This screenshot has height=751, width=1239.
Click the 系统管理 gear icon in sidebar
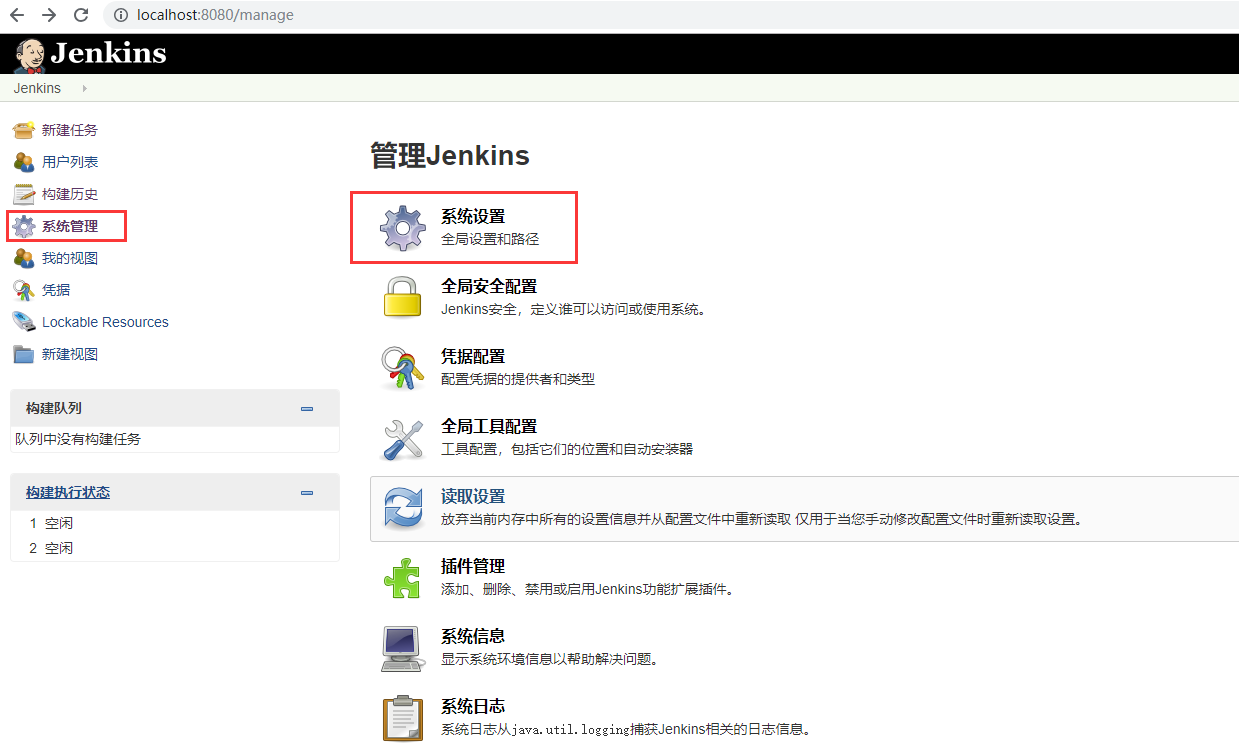coord(24,226)
